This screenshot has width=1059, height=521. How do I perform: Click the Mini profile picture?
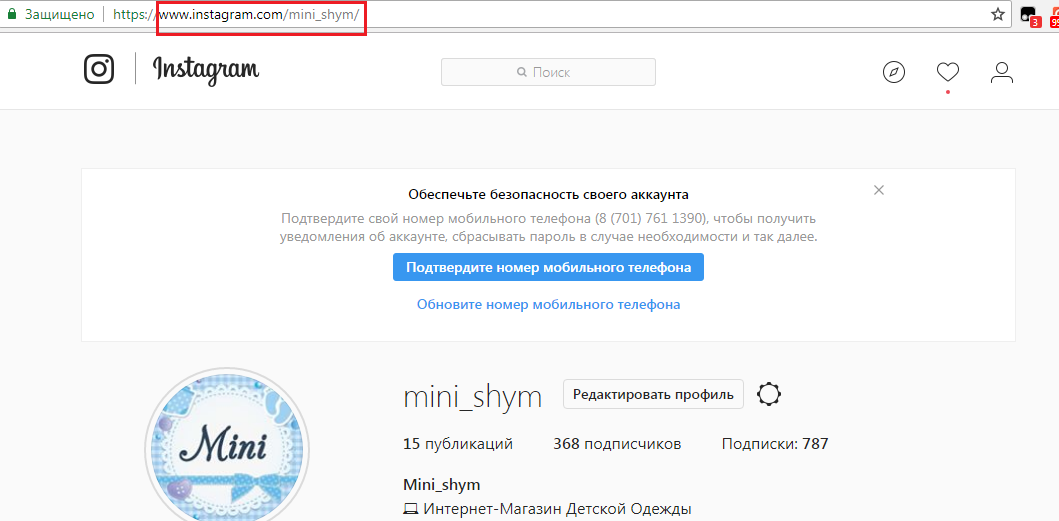(227, 447)
